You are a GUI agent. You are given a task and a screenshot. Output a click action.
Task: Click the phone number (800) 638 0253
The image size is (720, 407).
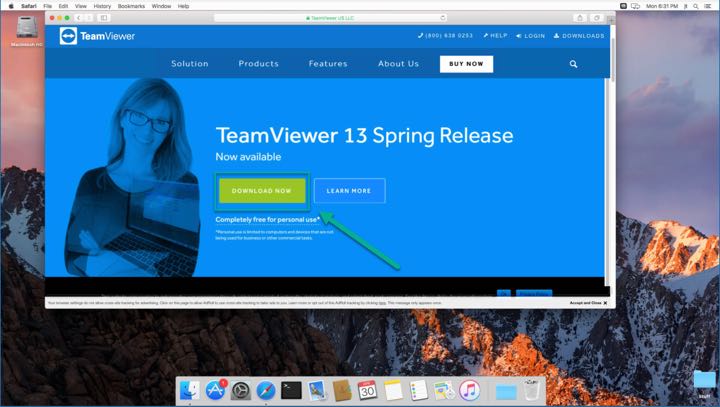445,35
